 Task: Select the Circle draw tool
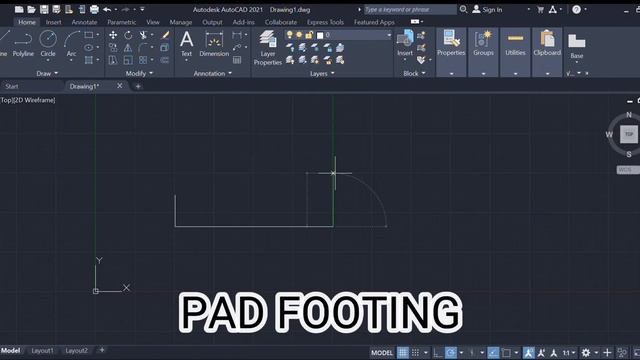48,44
